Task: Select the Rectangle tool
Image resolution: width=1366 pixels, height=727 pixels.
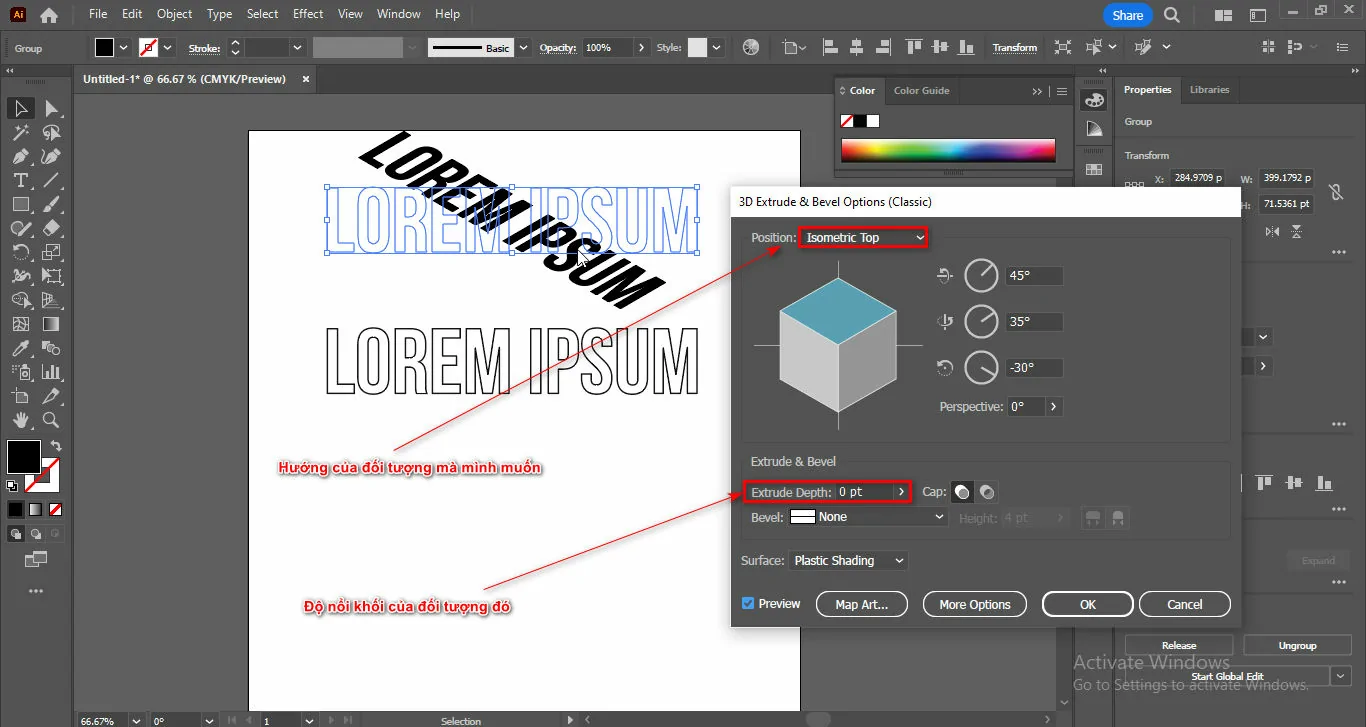Action: point(20,204)
